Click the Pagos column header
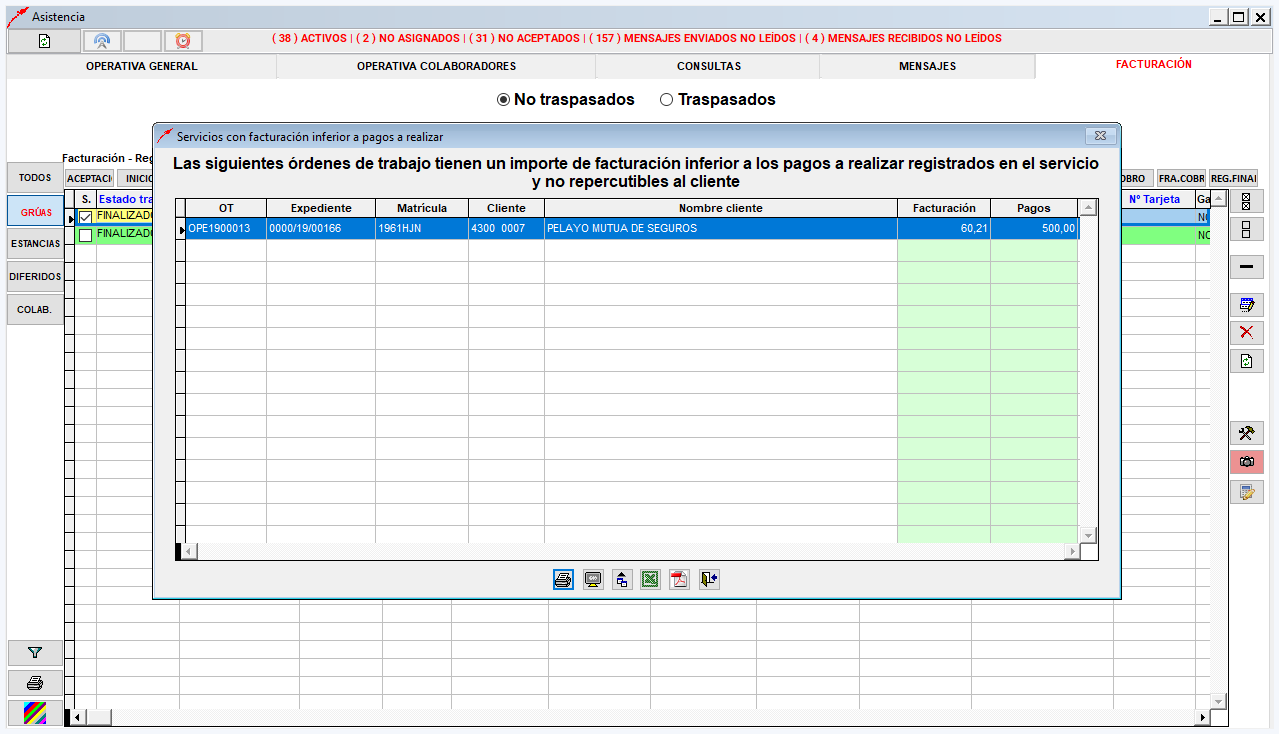Screen dimensions: 1279x734 tap(1034, 208)
